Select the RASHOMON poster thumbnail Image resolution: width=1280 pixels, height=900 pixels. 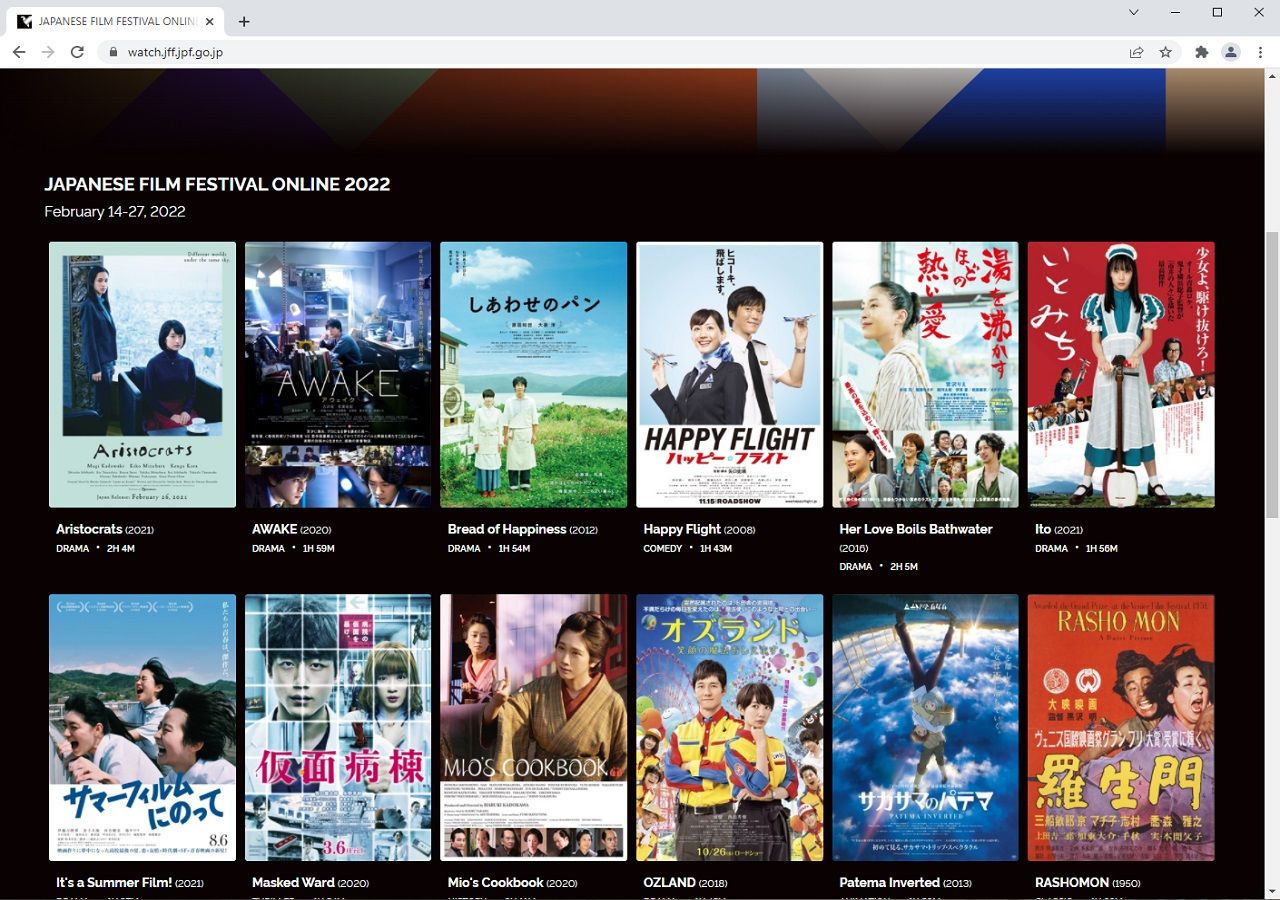[1121, 727]
